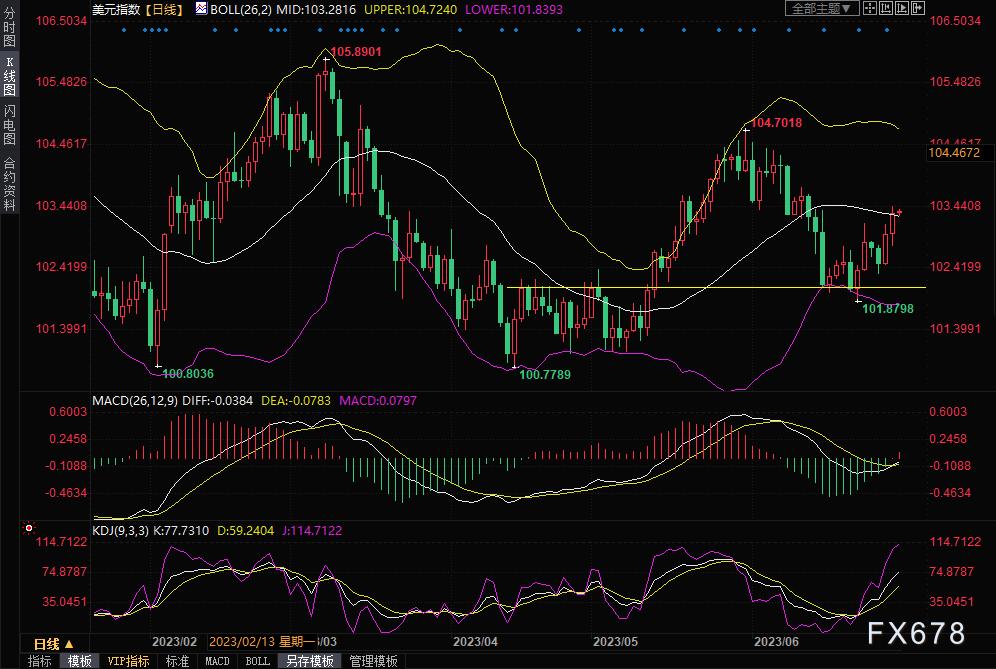This screenshot has height=669, width=996.
Task: Click the 104.7018 high price marker
Action: 776,123
